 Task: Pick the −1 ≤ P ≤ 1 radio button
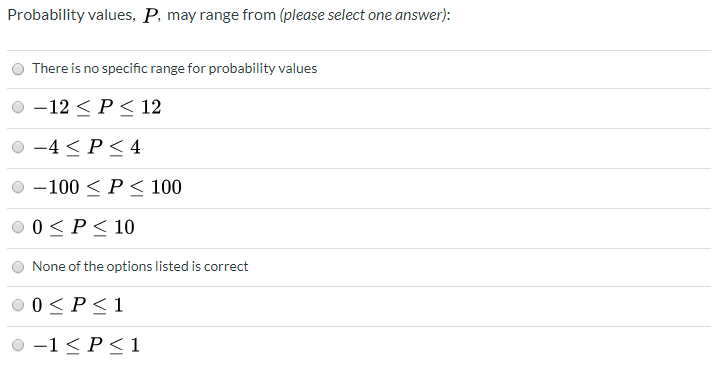pos(18,345)
